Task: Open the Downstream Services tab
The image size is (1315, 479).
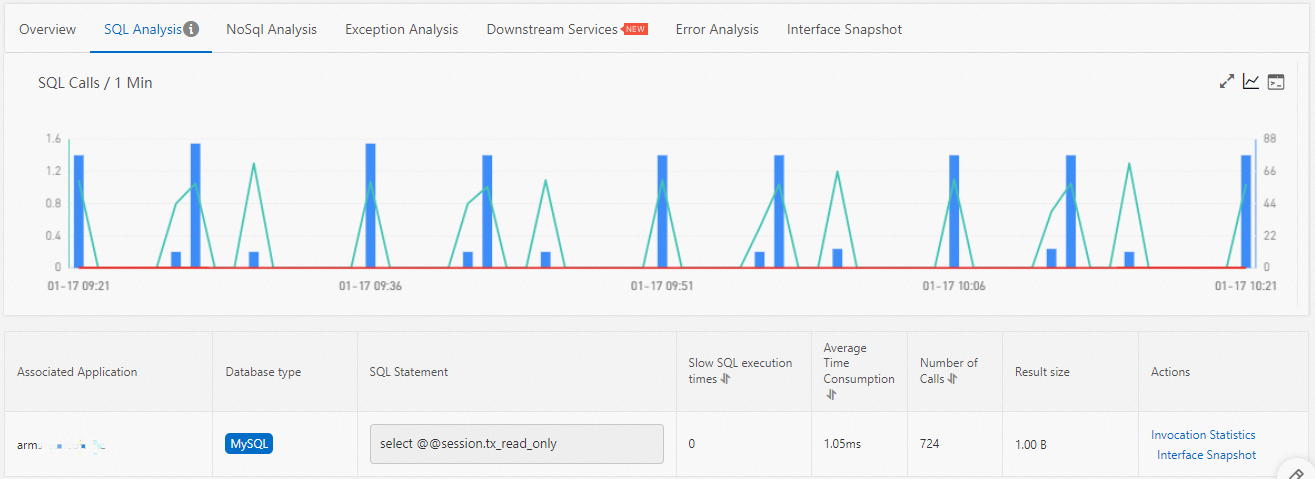Action: [552, 29]
